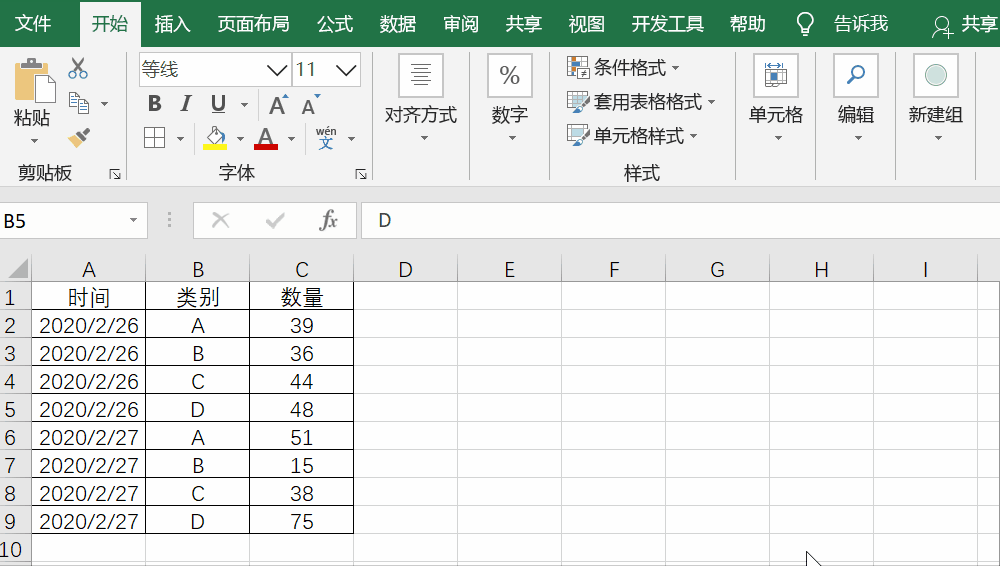Open the Number (数字) percent group

pyautogui.click(x=510, y=99)
